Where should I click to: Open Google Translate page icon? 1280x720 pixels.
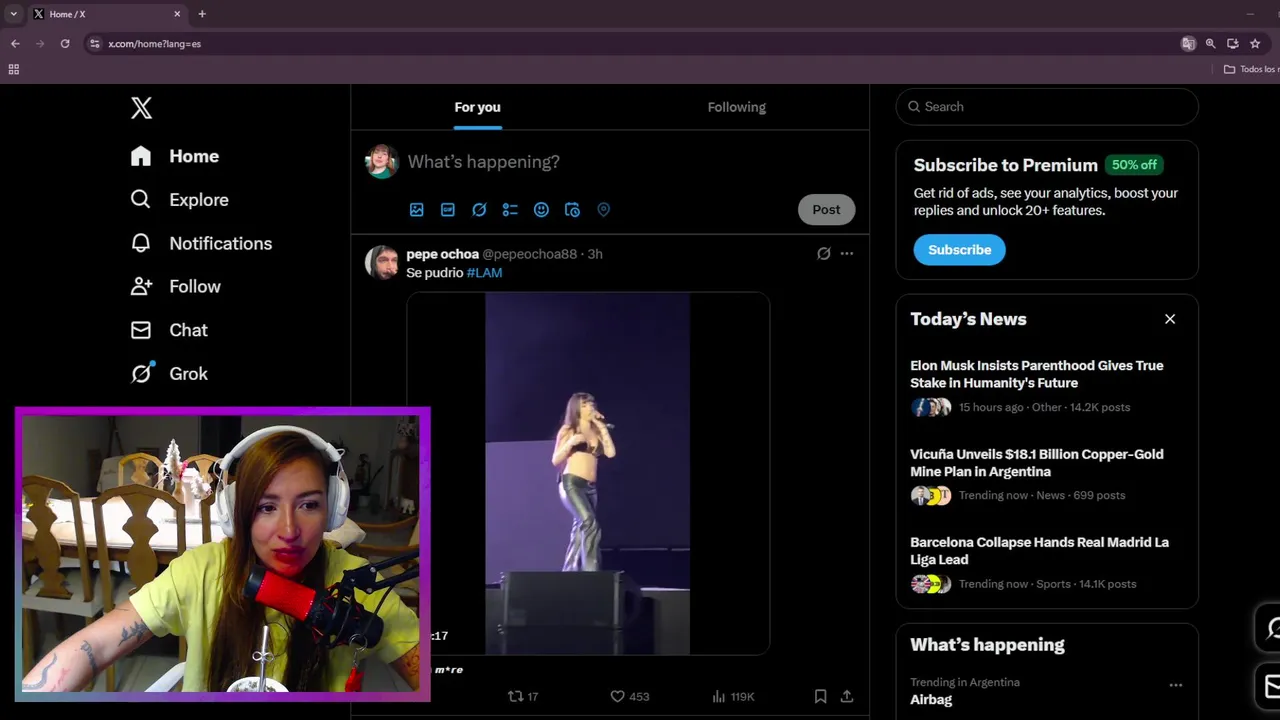pyautogui.click(x=1188, y=44)
